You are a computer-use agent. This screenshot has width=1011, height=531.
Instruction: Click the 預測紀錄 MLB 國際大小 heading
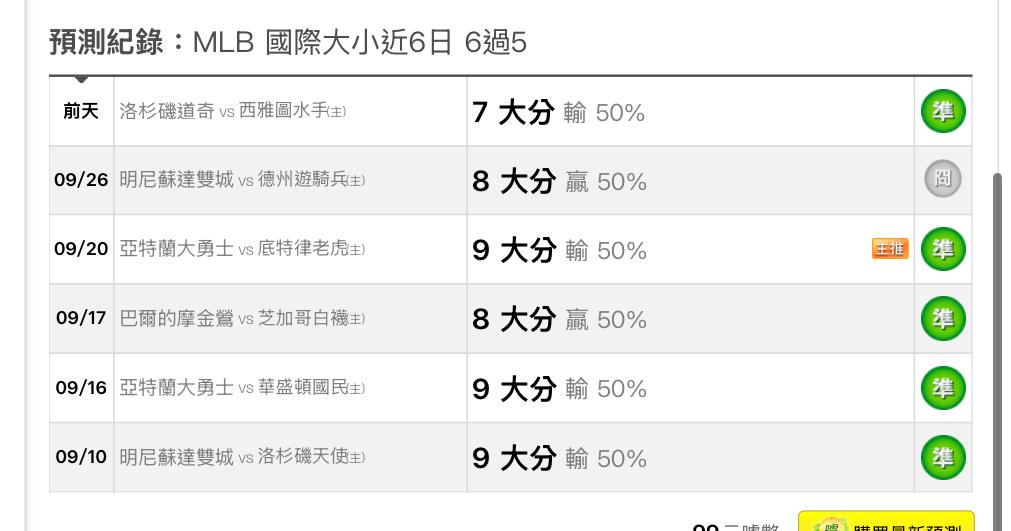288,42
